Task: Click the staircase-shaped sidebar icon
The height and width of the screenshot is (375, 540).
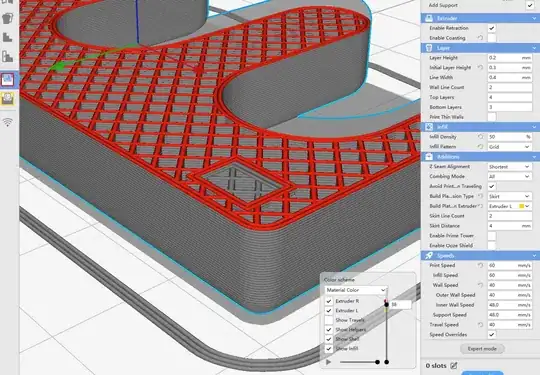Action: click(x=7, y=37)
